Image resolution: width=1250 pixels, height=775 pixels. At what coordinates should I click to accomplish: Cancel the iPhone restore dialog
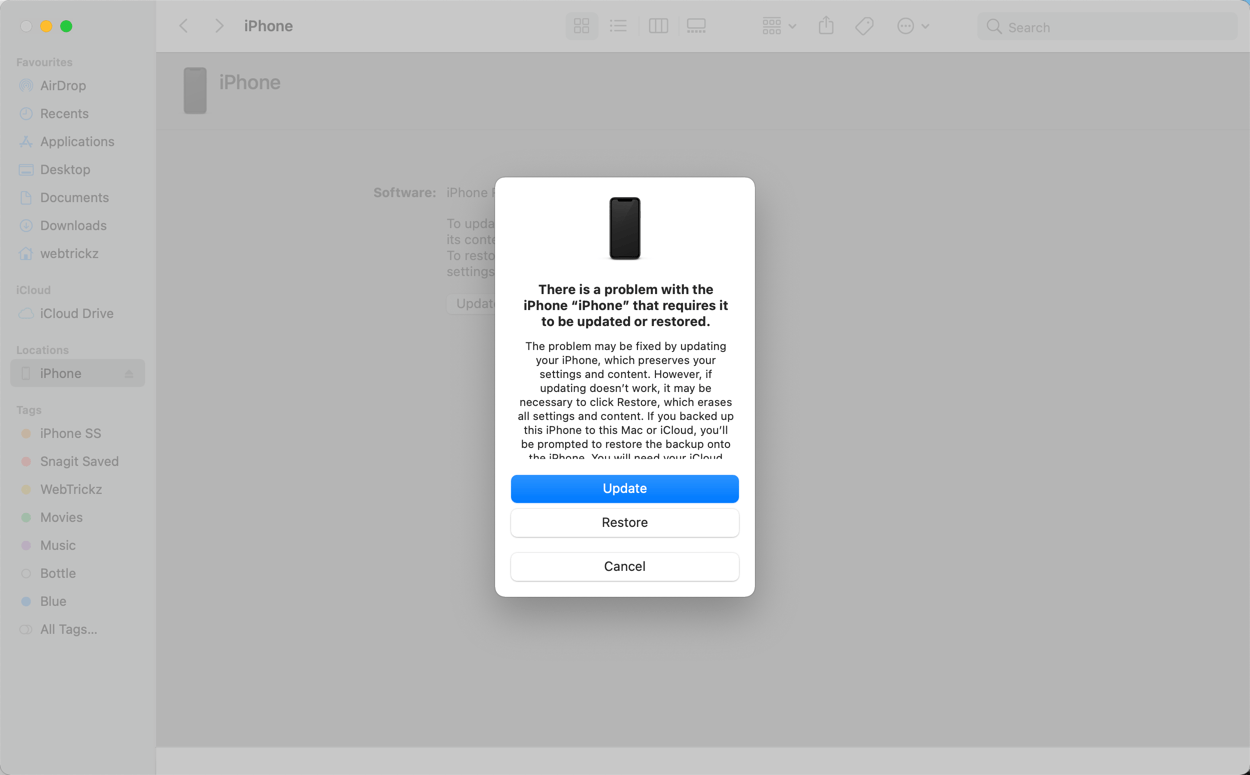624,566
